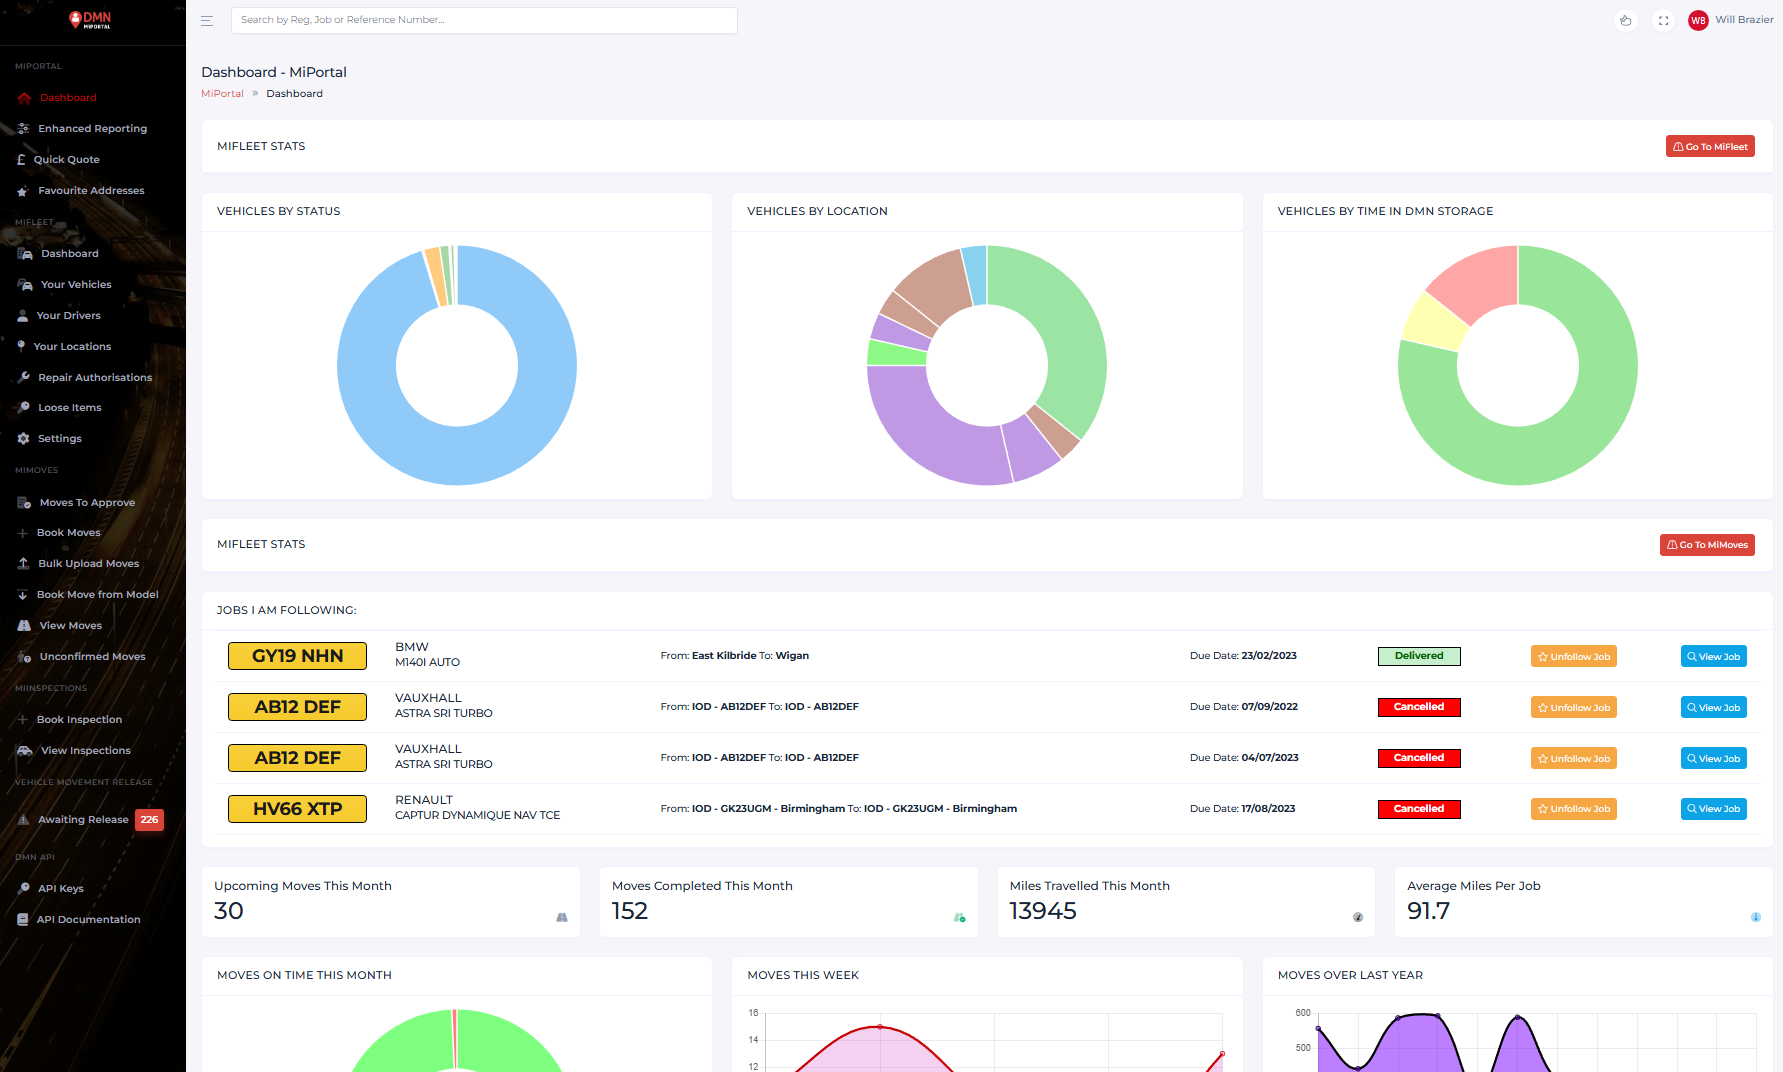Go to Awaiting Release with 226 badge
Viewport: 1783px width, 1072px height.
click(84, 820)
